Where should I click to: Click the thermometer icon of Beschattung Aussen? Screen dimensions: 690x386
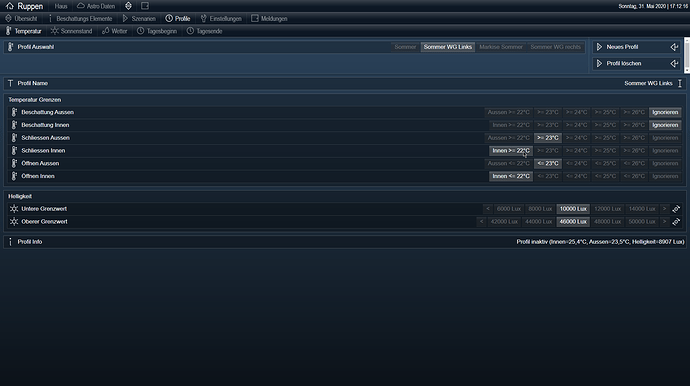tap(14, 112)
